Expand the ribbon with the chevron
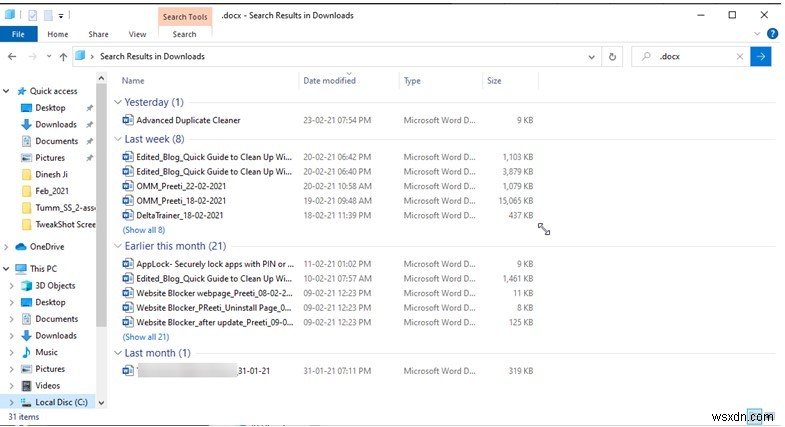 click(x=757, y=34)
